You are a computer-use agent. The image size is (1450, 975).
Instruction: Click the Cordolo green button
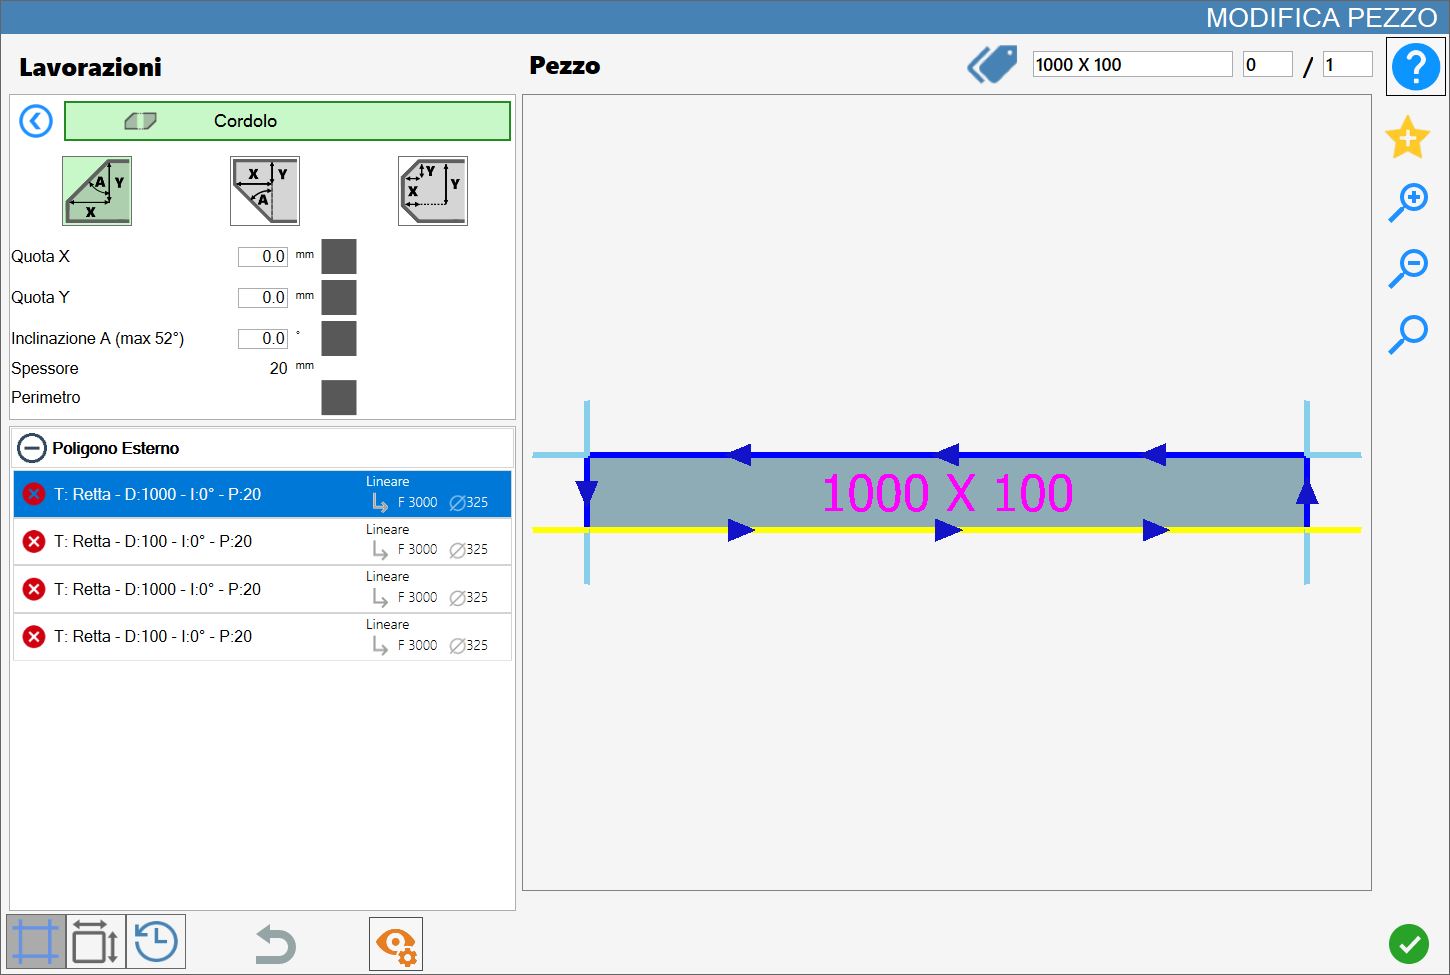[x=287, y=121]
